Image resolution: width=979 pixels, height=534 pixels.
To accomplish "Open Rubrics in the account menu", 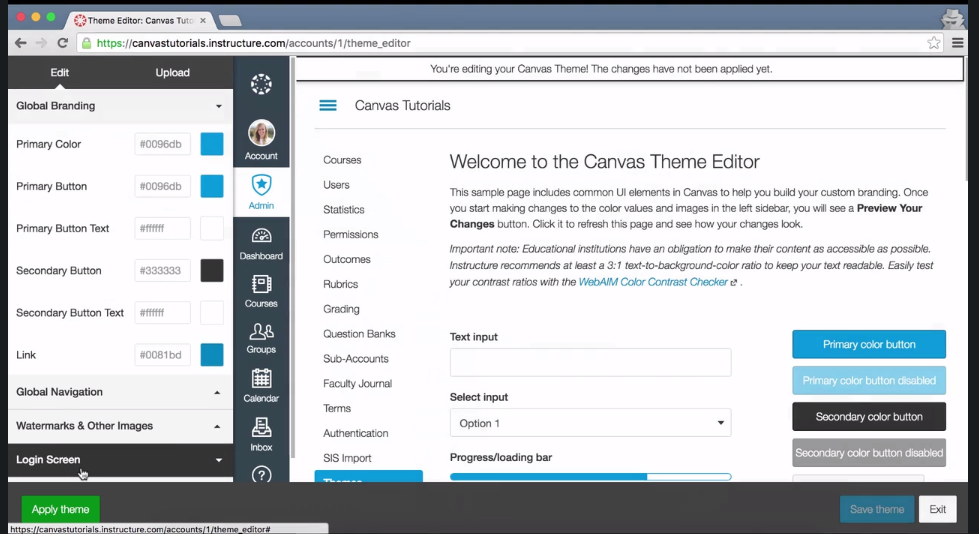I will pos(340,284).
